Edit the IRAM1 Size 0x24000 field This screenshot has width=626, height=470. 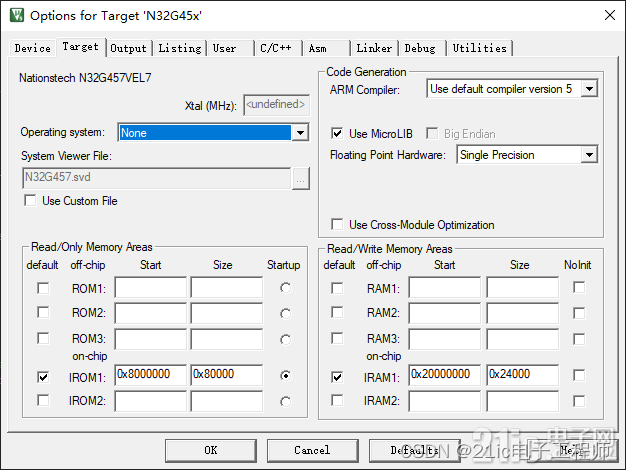click(523, 375)
